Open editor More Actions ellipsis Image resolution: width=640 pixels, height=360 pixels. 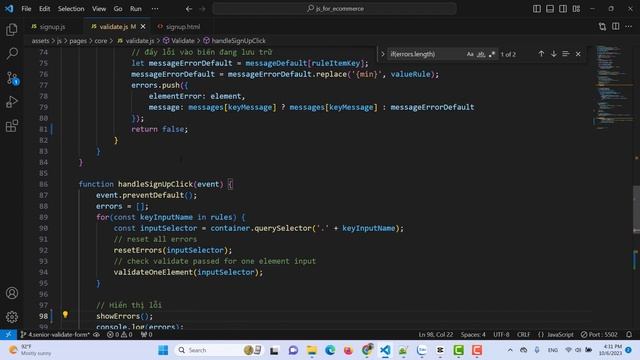coord(629,27)
